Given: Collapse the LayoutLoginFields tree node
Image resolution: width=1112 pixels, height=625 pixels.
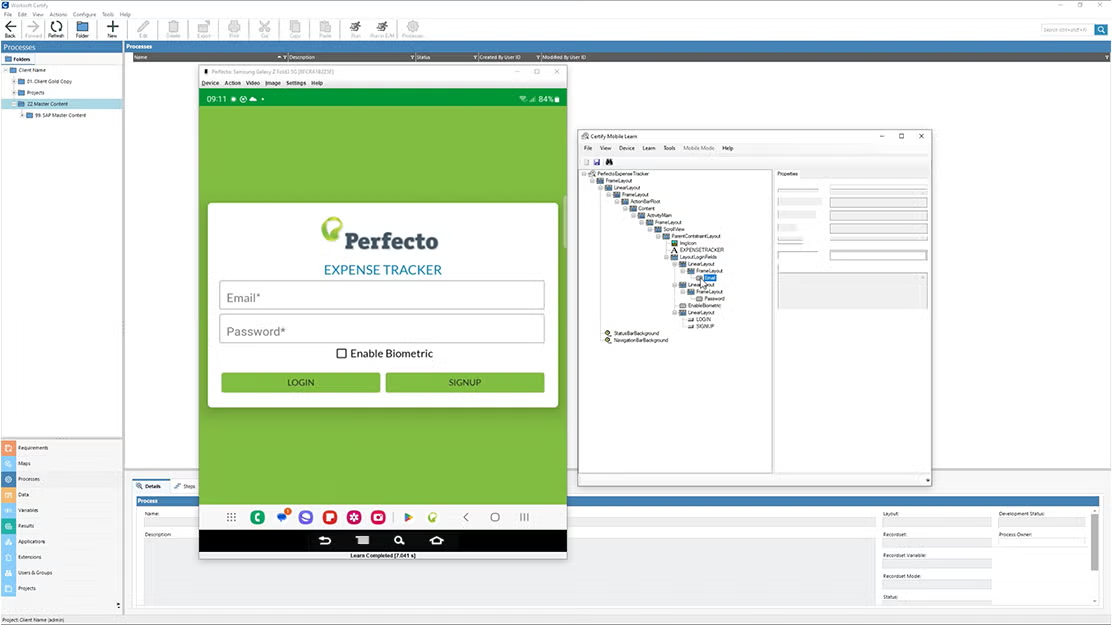Looking at the screenshot, I should click(x=665, y=257).
